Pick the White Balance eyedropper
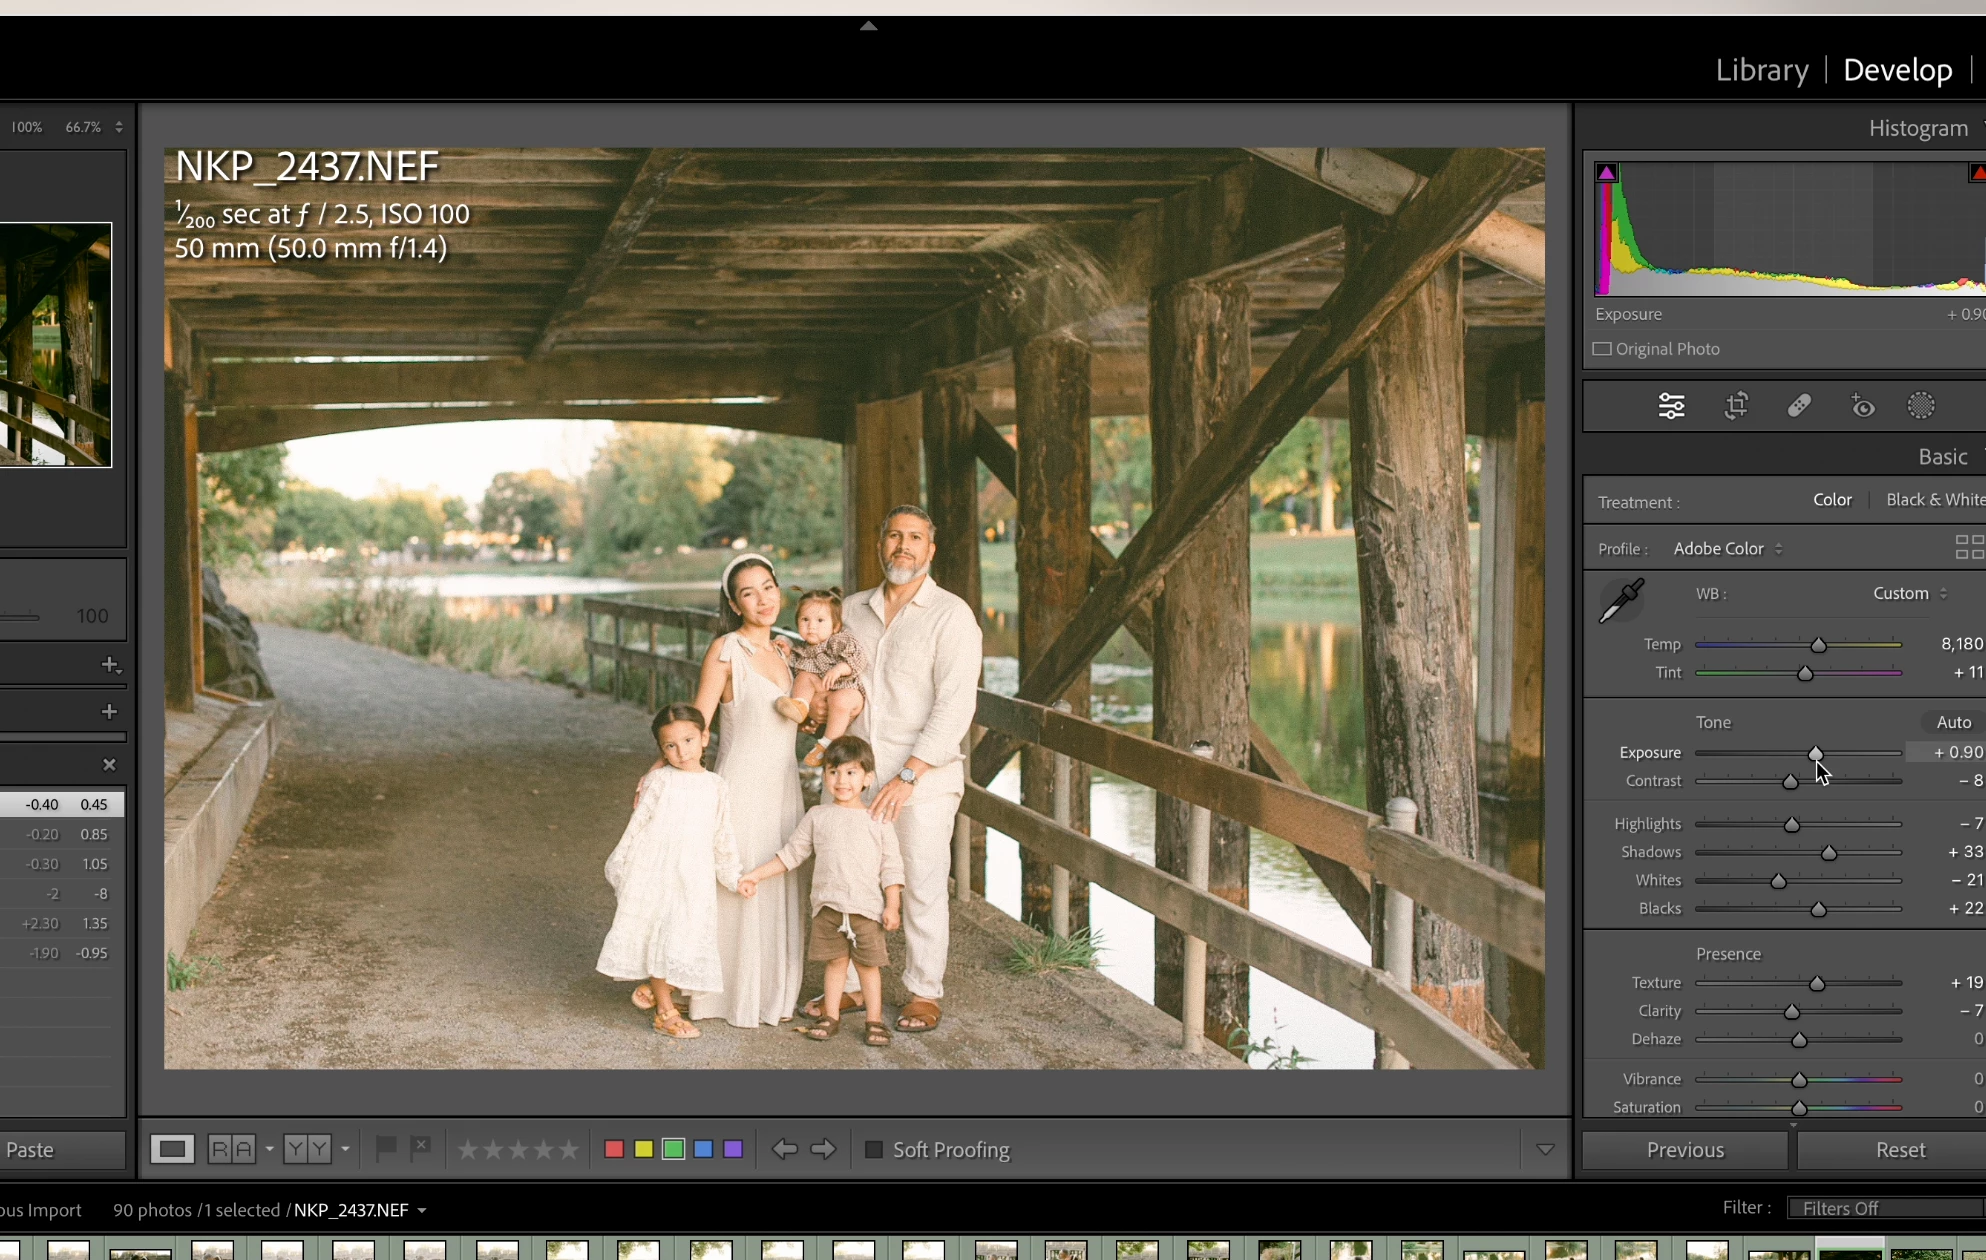The image size is (1986, 1260). (1621, 600)
